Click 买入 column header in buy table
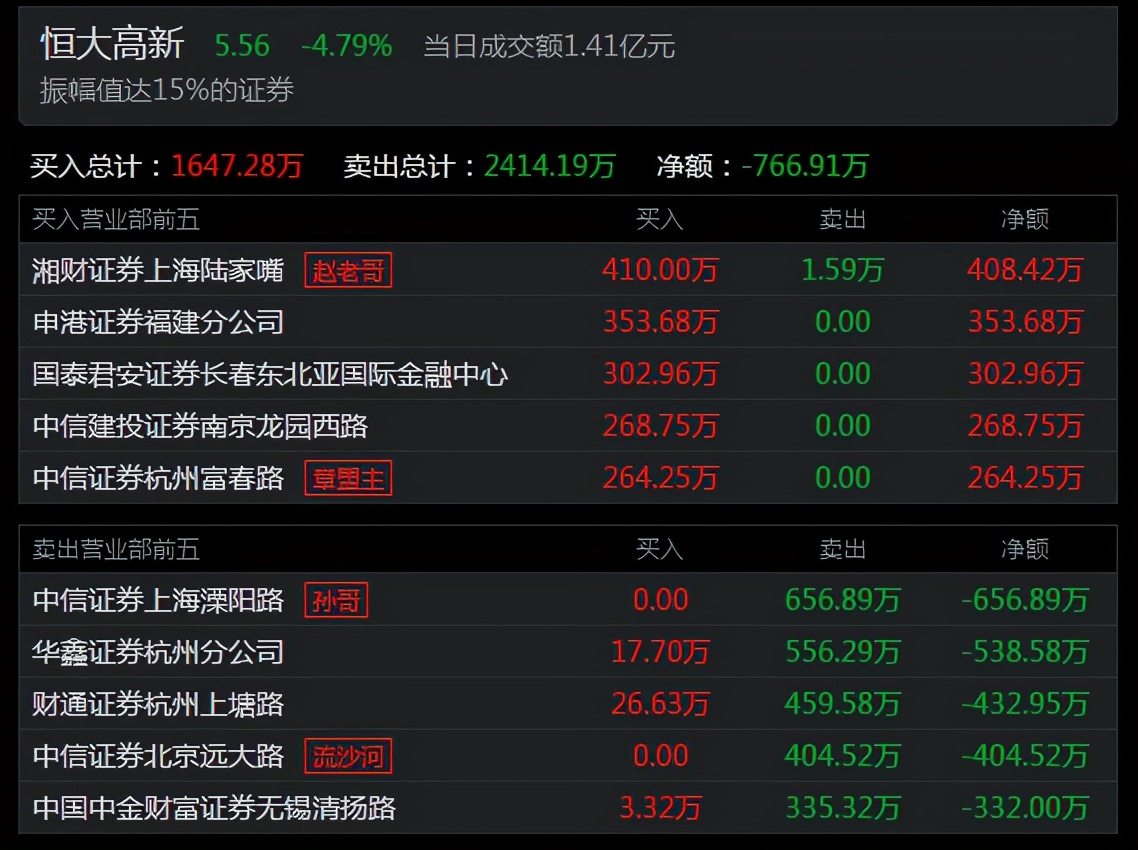Screen dimensions: 1138x850 coord(660,219)
